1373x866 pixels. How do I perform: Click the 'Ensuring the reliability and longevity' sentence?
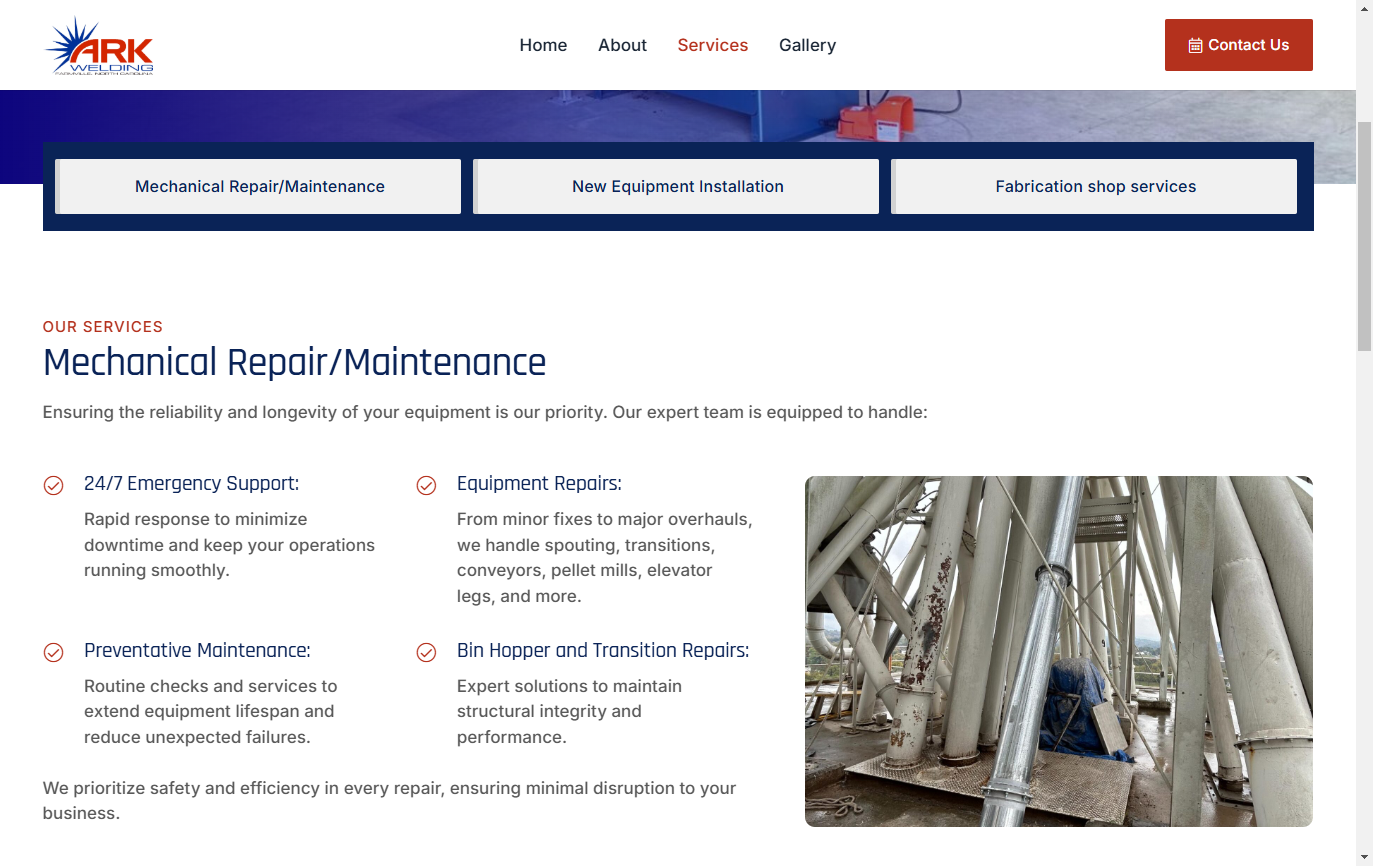(x=485, y=412)
